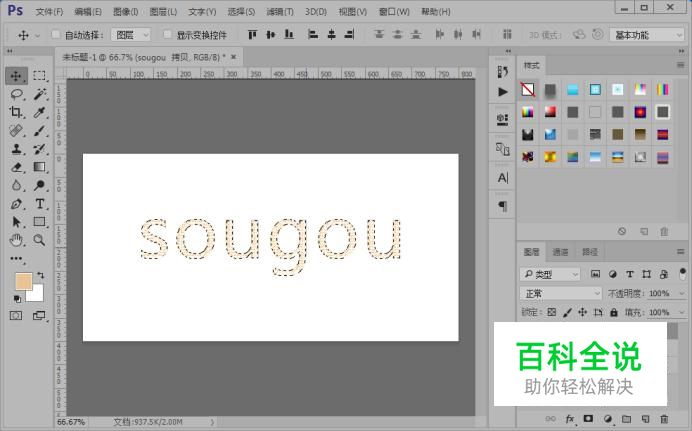Screen dimensions: 692x431
Task: Open the Character panel icon
Action: click(x=502, y=178)
